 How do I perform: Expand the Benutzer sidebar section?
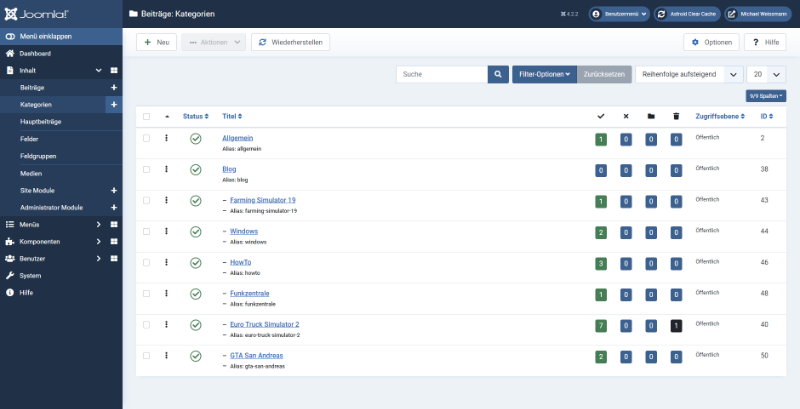pyautogui.click(x=98, y=259)
